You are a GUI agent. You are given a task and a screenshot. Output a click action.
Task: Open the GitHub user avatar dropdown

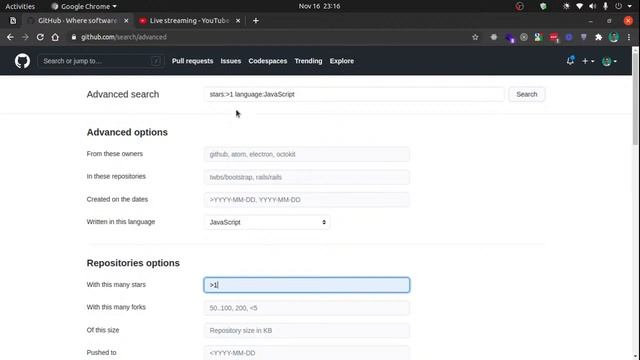tap(609, 61)
